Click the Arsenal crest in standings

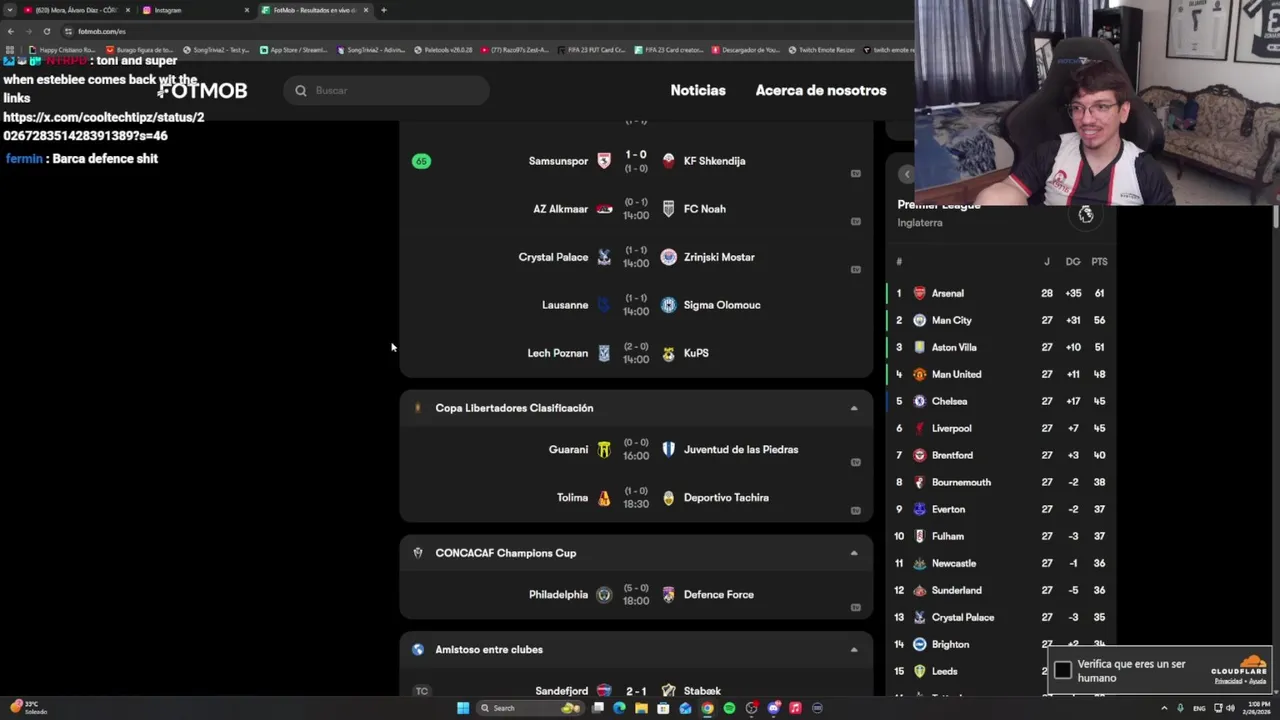[x=920, y=294]
